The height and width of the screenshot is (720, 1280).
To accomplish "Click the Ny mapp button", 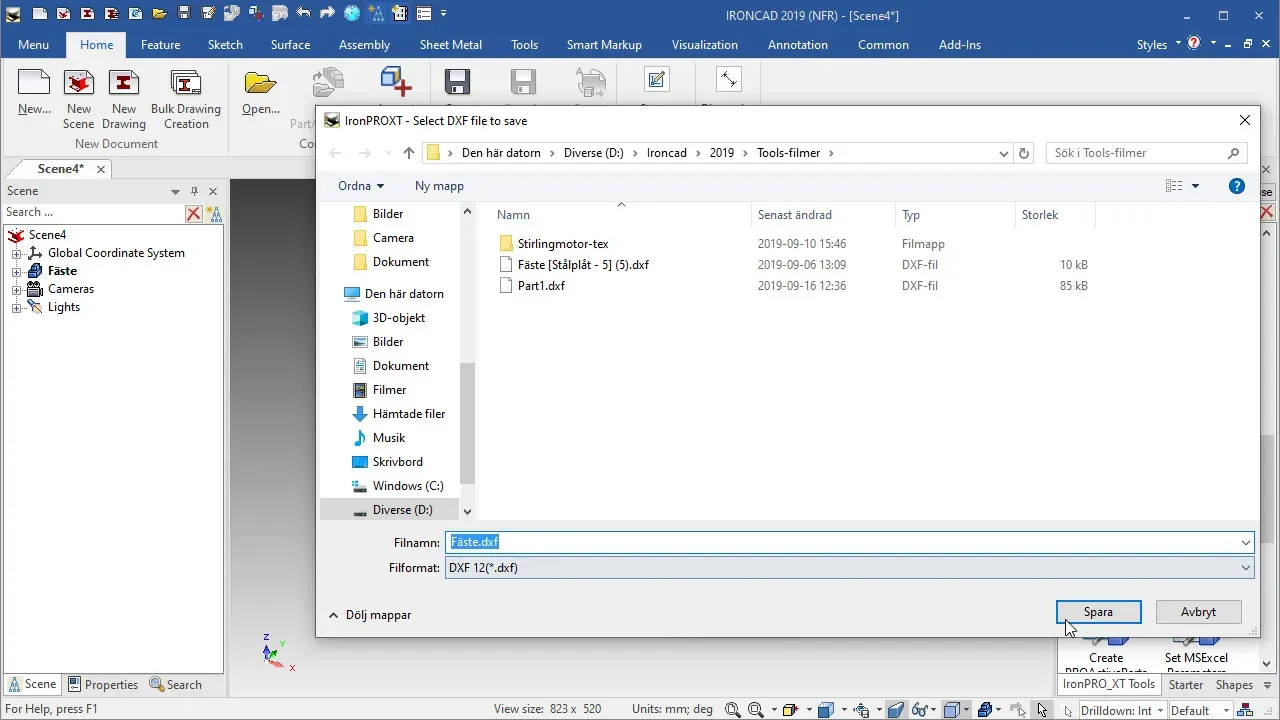I will point(439,186).
